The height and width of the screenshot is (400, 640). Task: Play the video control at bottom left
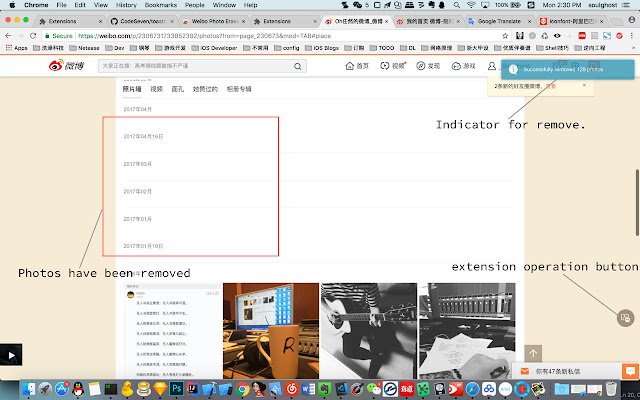point(11,355)
